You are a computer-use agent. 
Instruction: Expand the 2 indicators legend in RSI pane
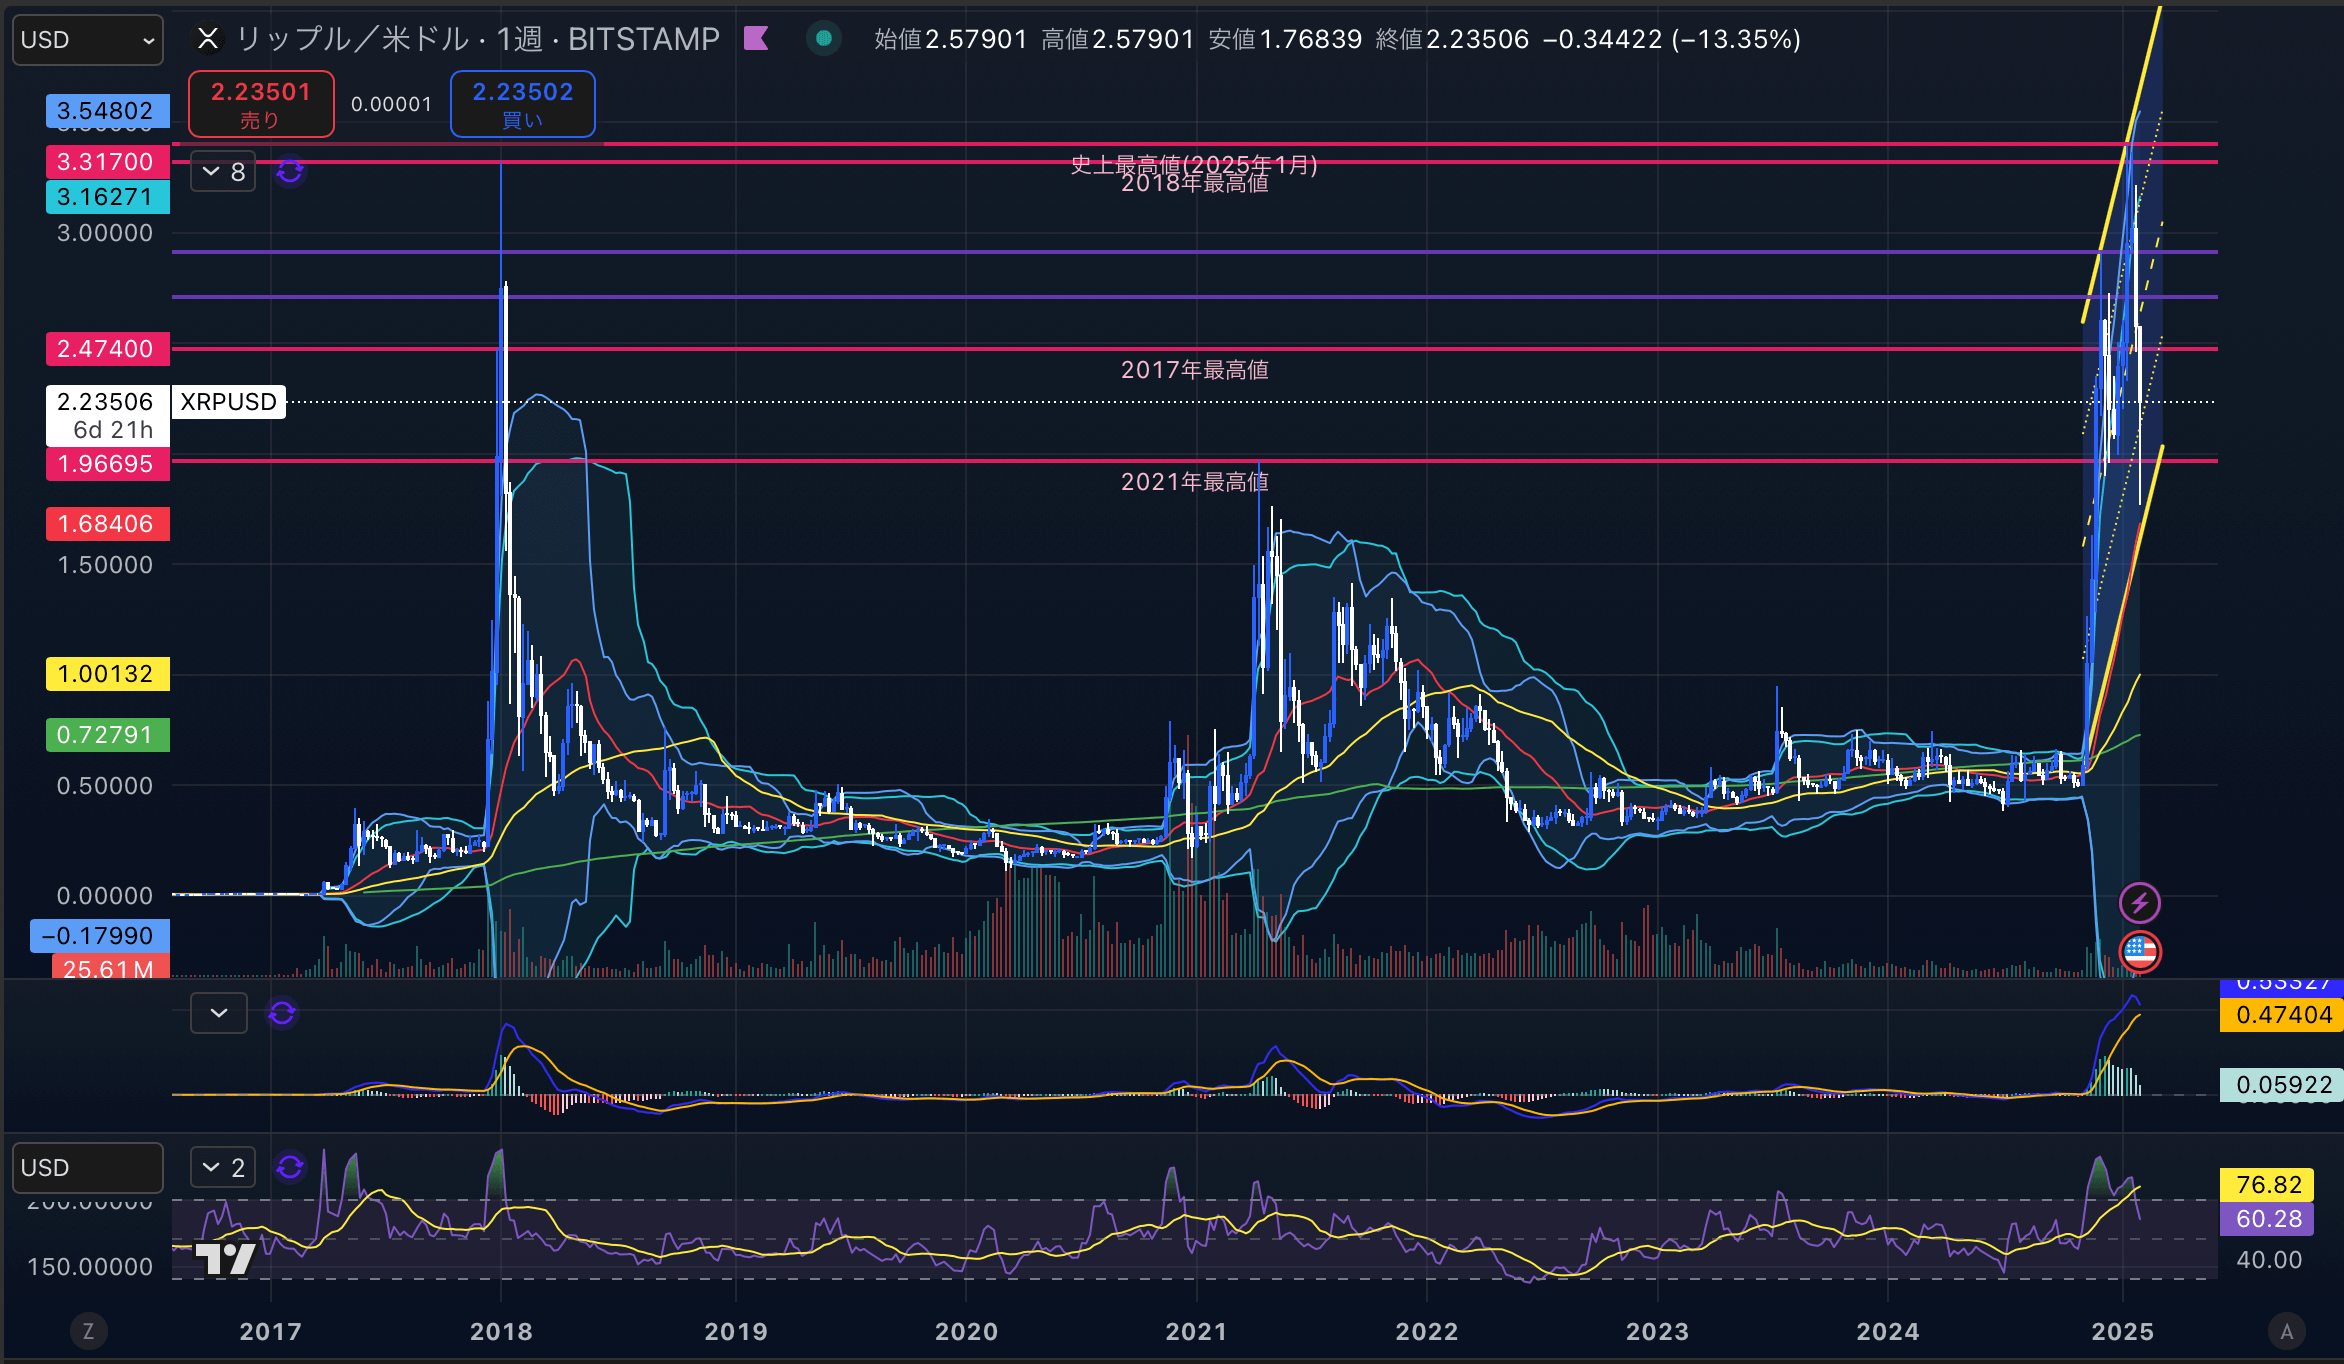(223, 1167)
